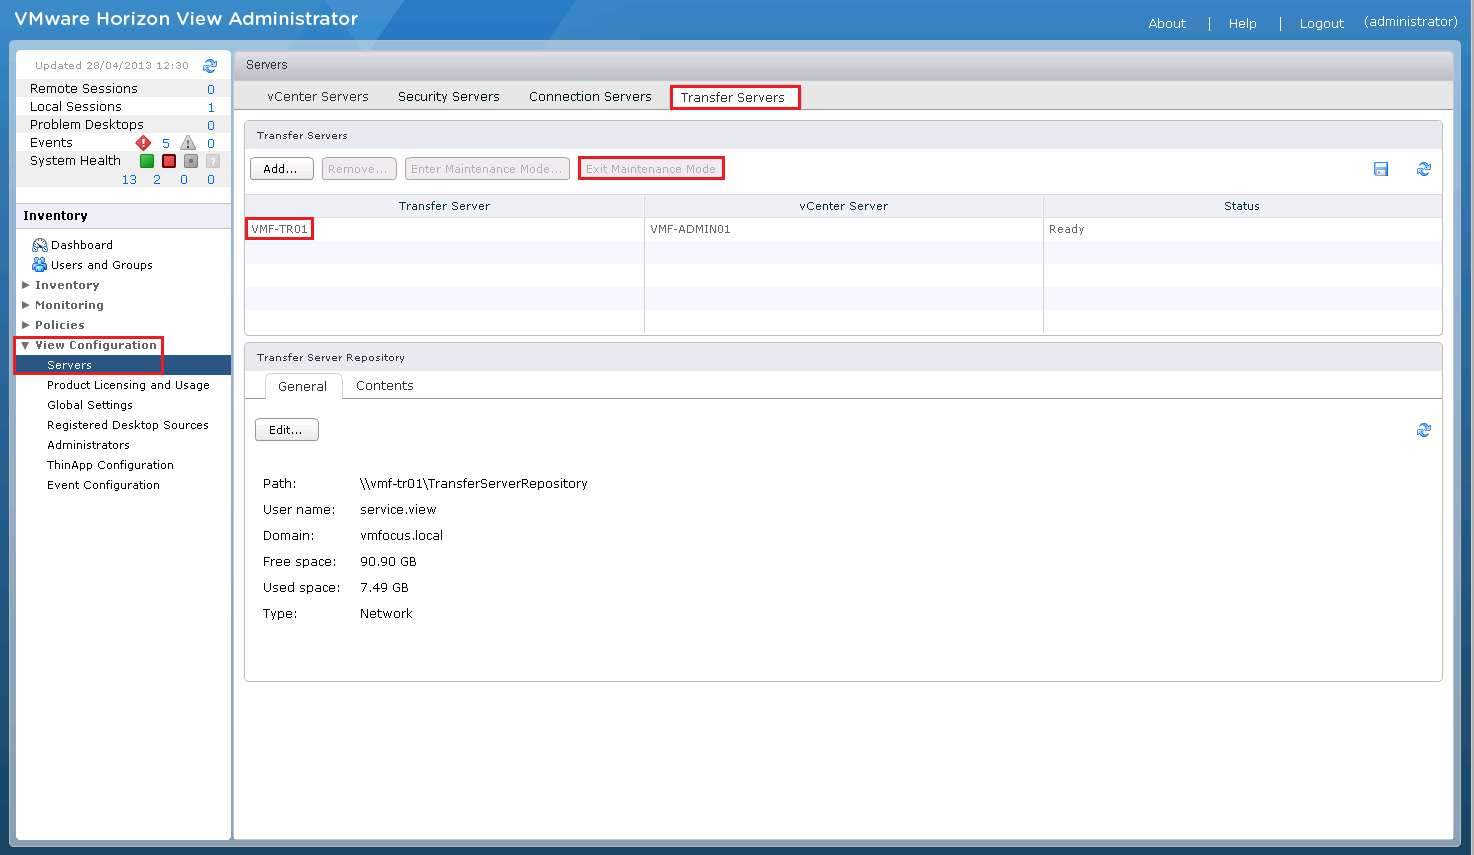This screenshot has height=855, width=1474.
Task: Click the red error Events icon
Action: 143,143
